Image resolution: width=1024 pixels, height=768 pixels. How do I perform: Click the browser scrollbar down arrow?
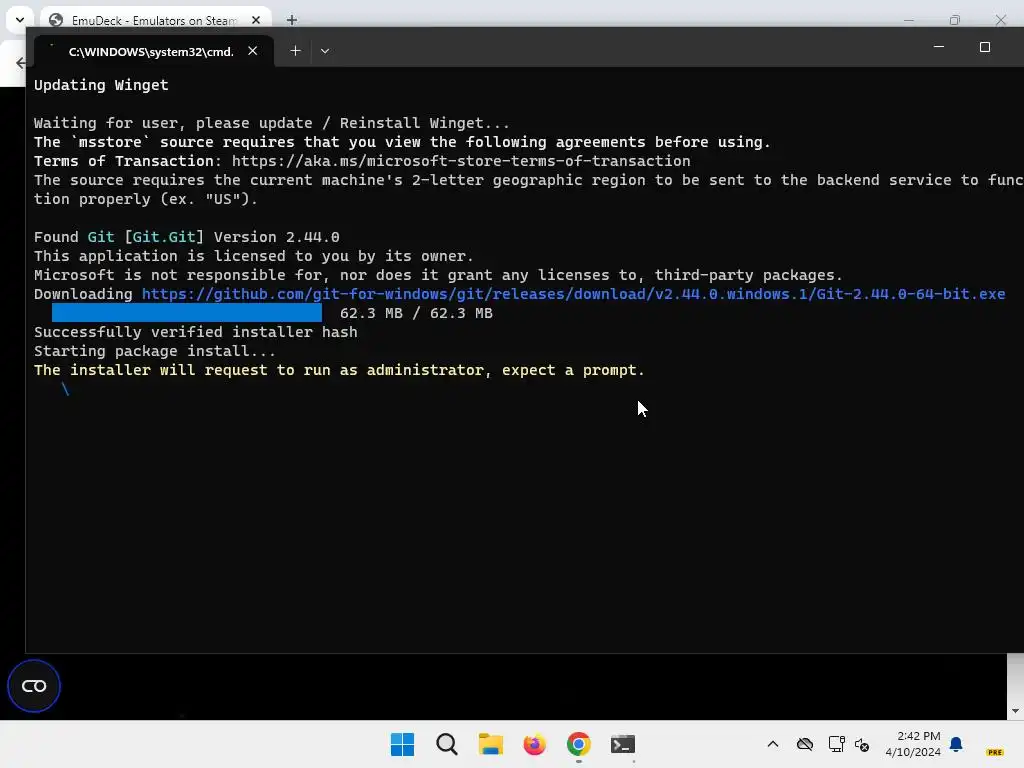tap(1015, 711)
